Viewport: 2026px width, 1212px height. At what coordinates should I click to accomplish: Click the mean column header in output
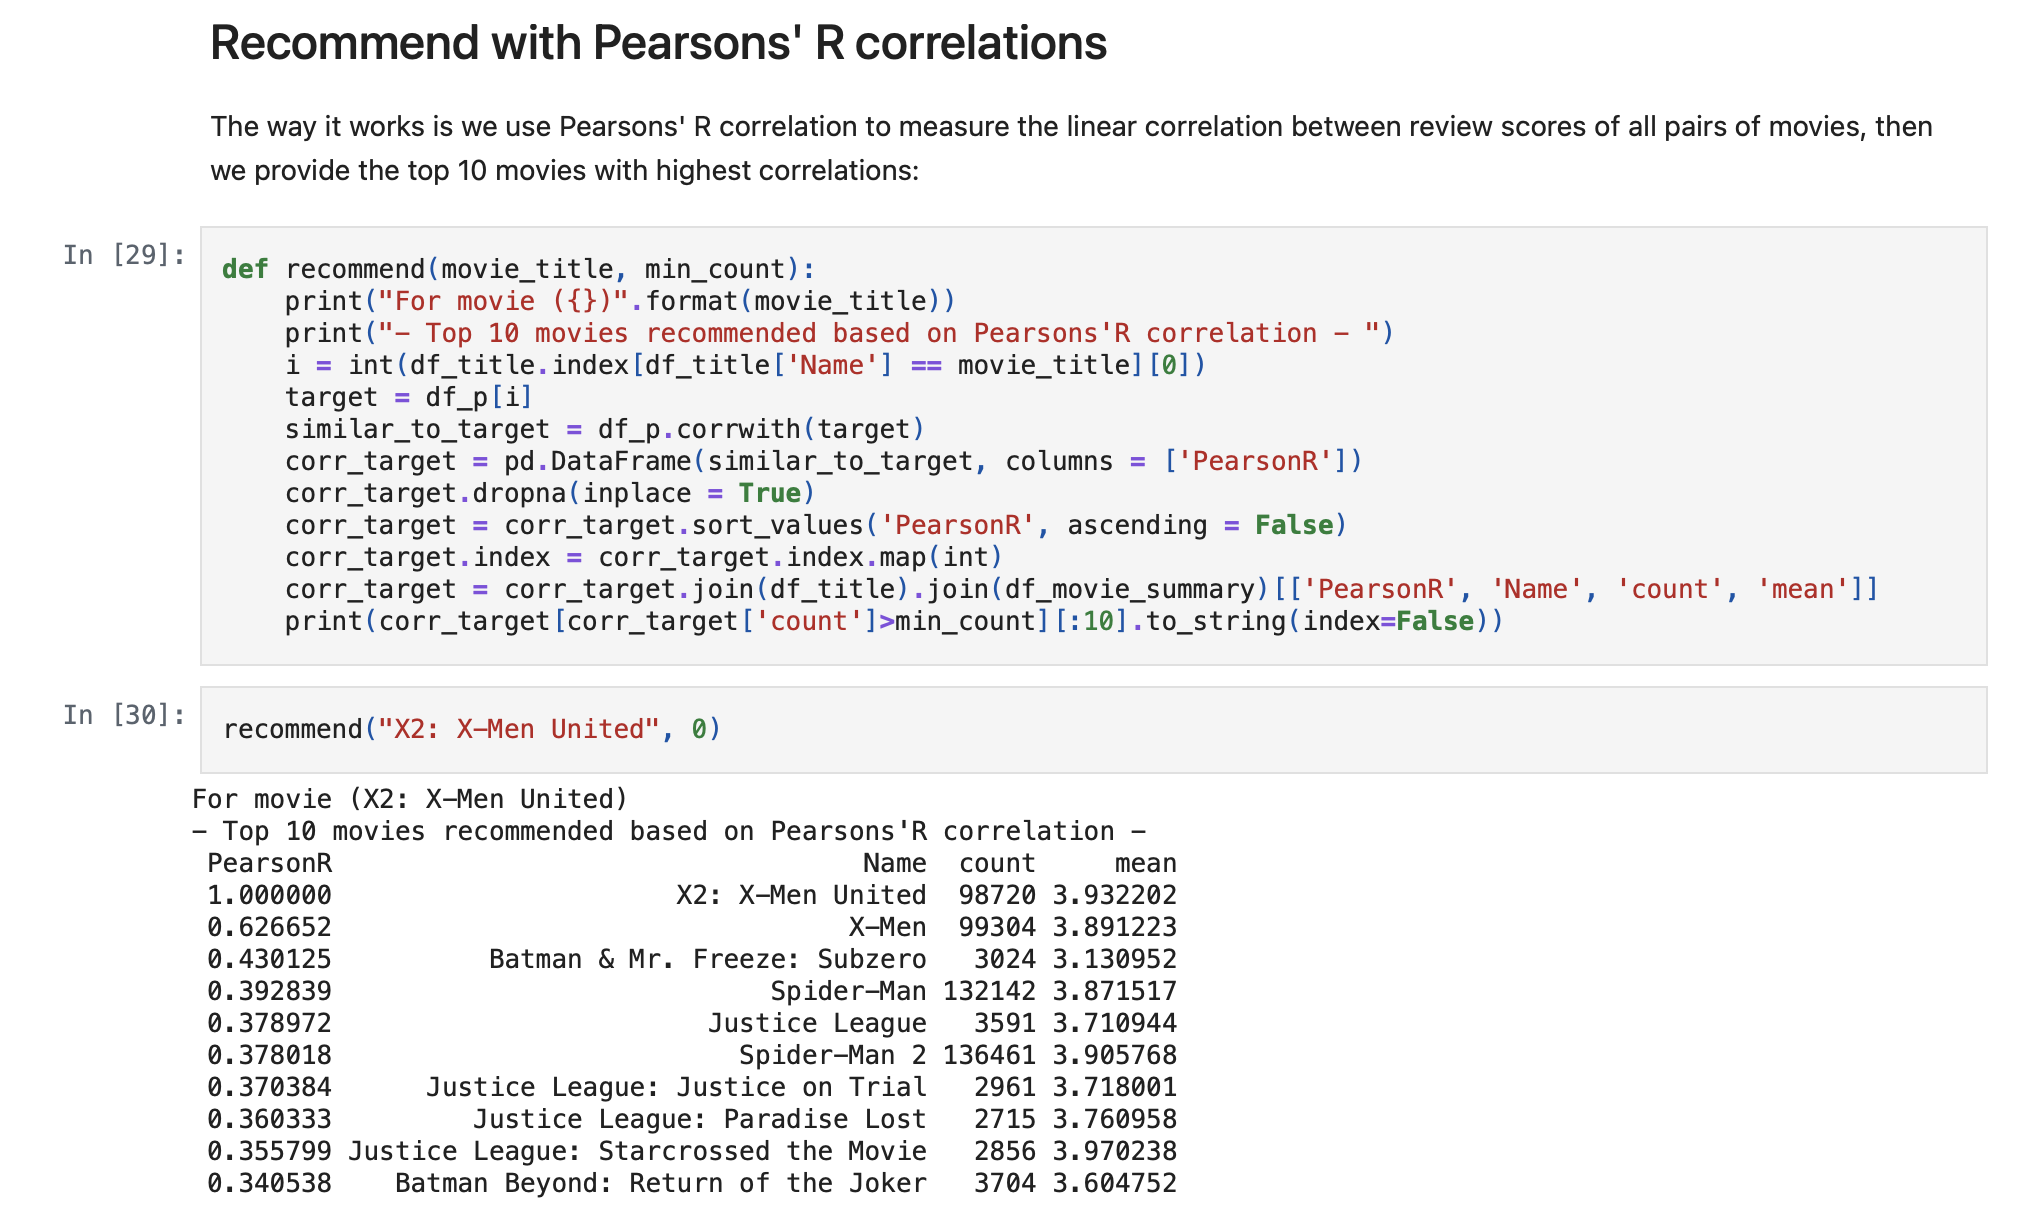(x=1145, y=863)
